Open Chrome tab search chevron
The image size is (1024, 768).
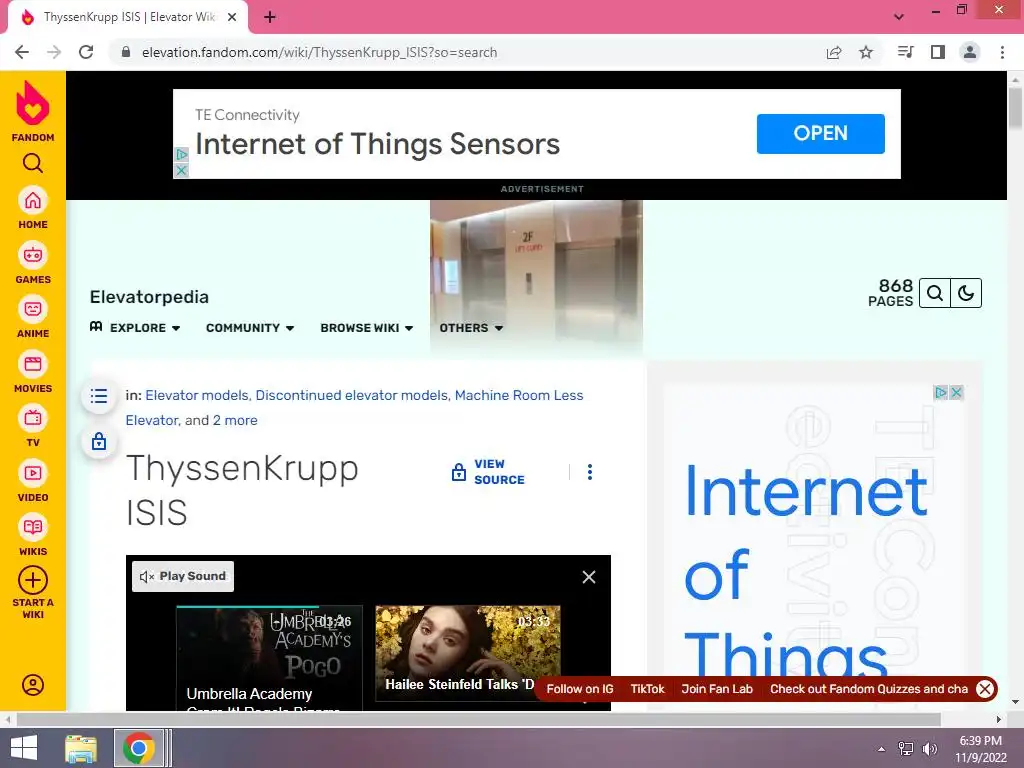click(x=899, y=17)
